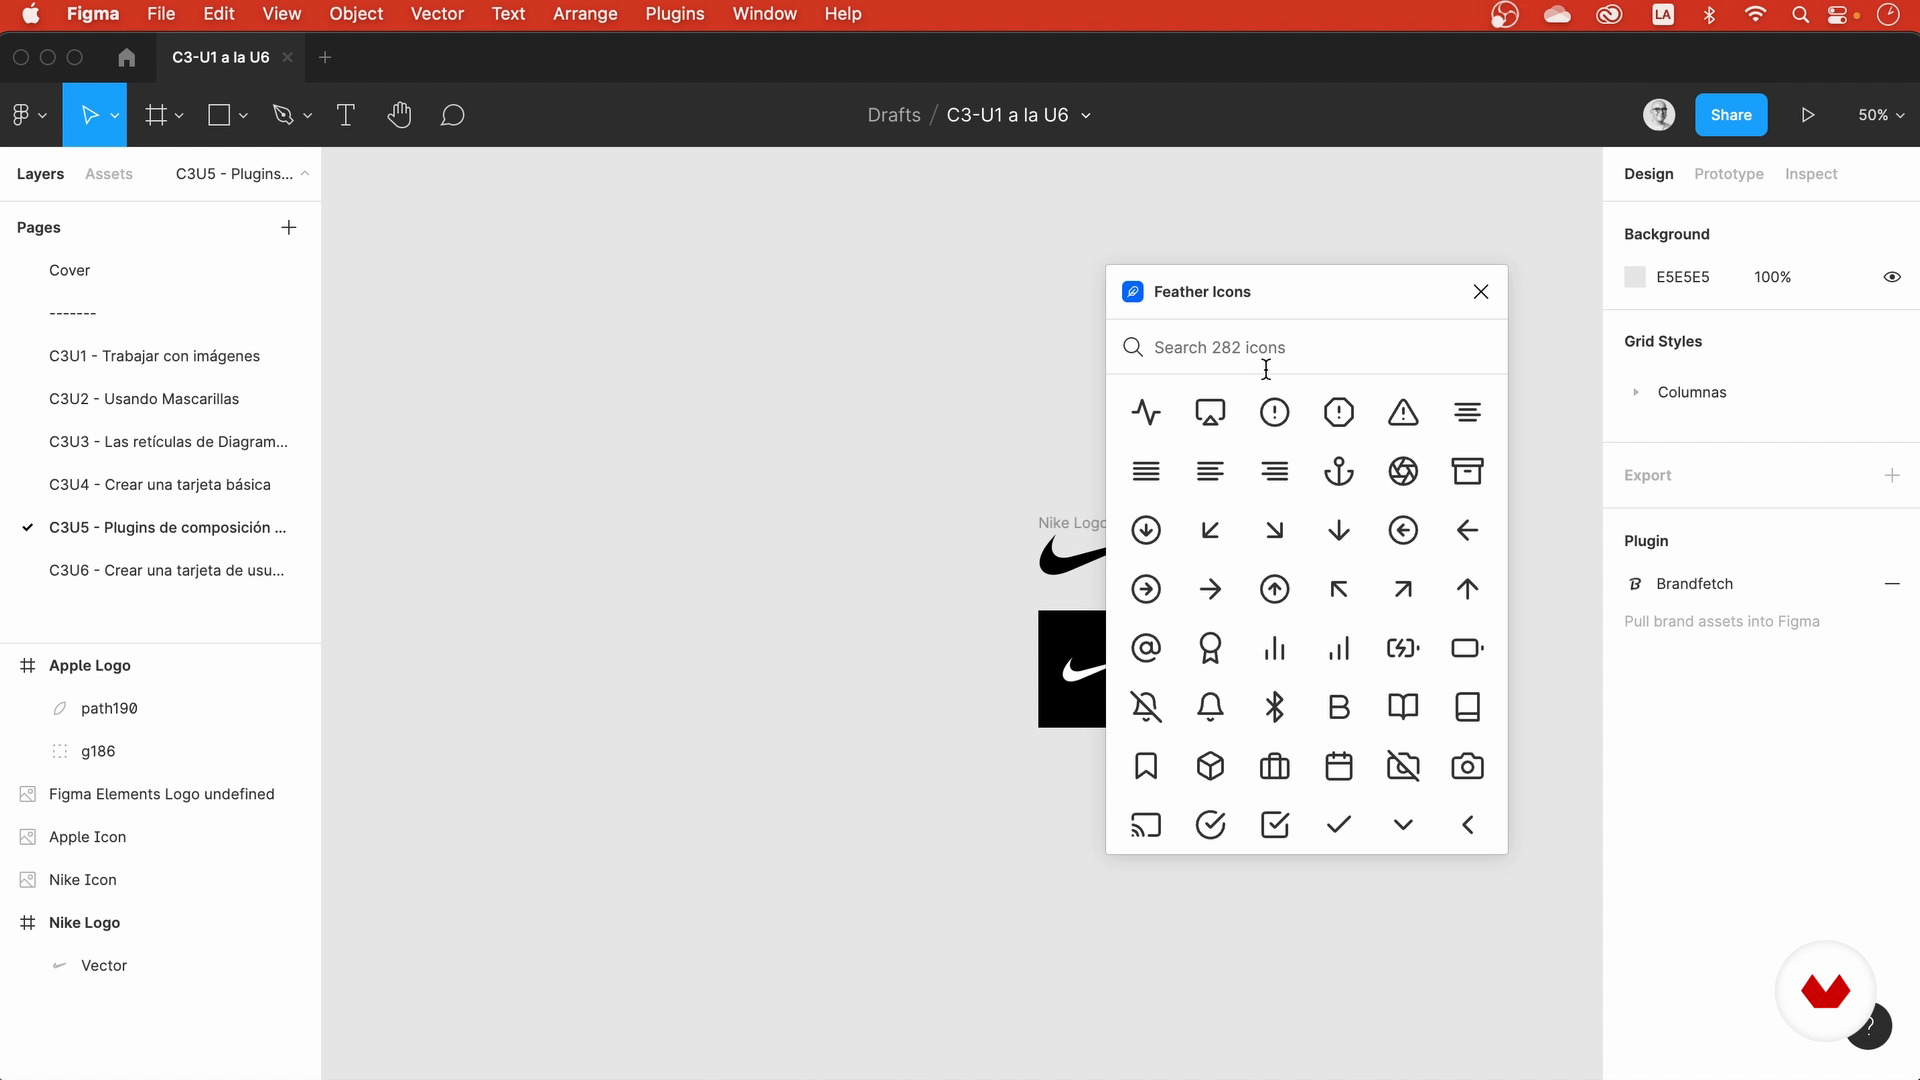
Task: Select the Comment tool
Action: tap(453, 115)
